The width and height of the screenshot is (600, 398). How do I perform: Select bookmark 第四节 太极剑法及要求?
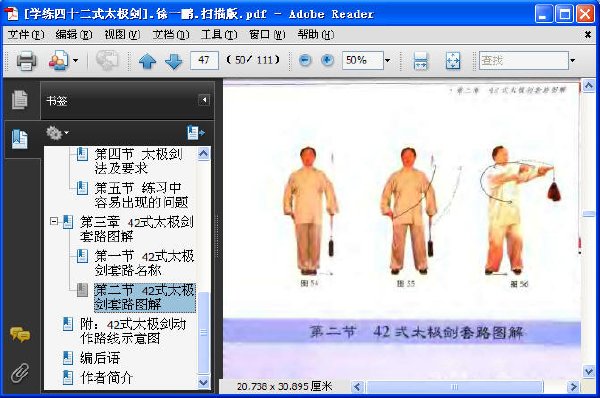(139, 161)
